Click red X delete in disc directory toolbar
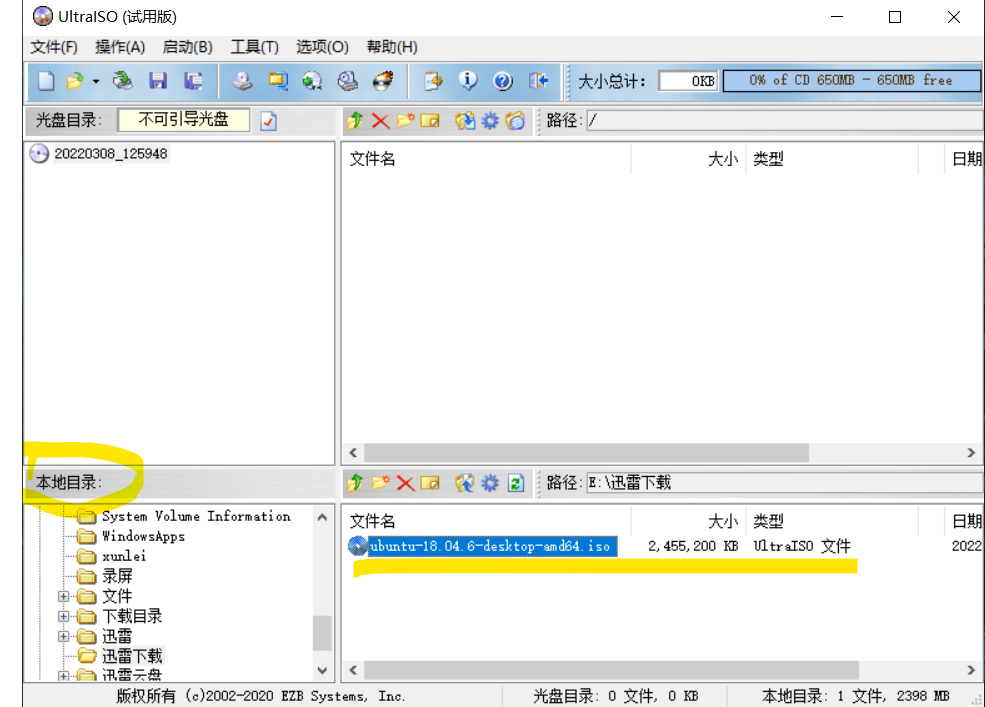Viewport: 985px width, 707px height. (380, 120)
